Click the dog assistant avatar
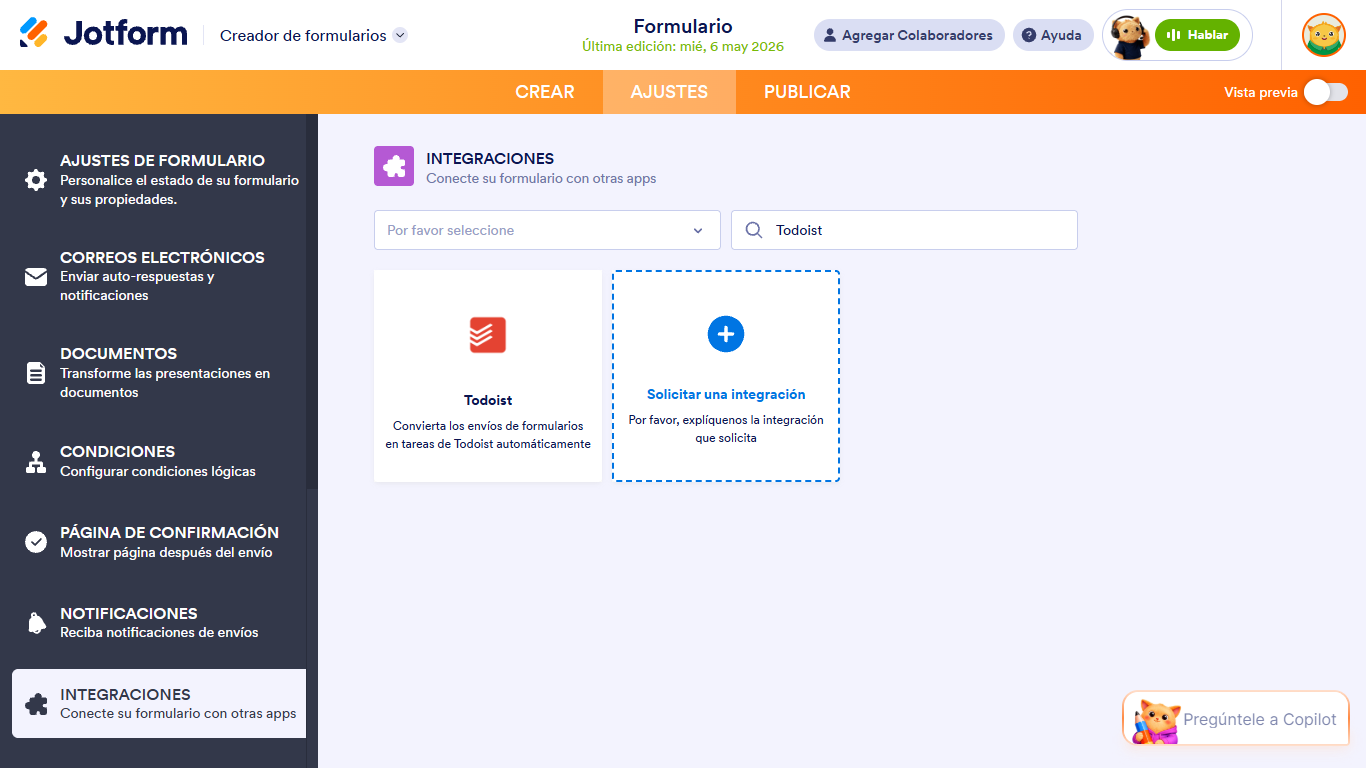The width and height of the screenshot is (1366, 768). pos(1130,37)
